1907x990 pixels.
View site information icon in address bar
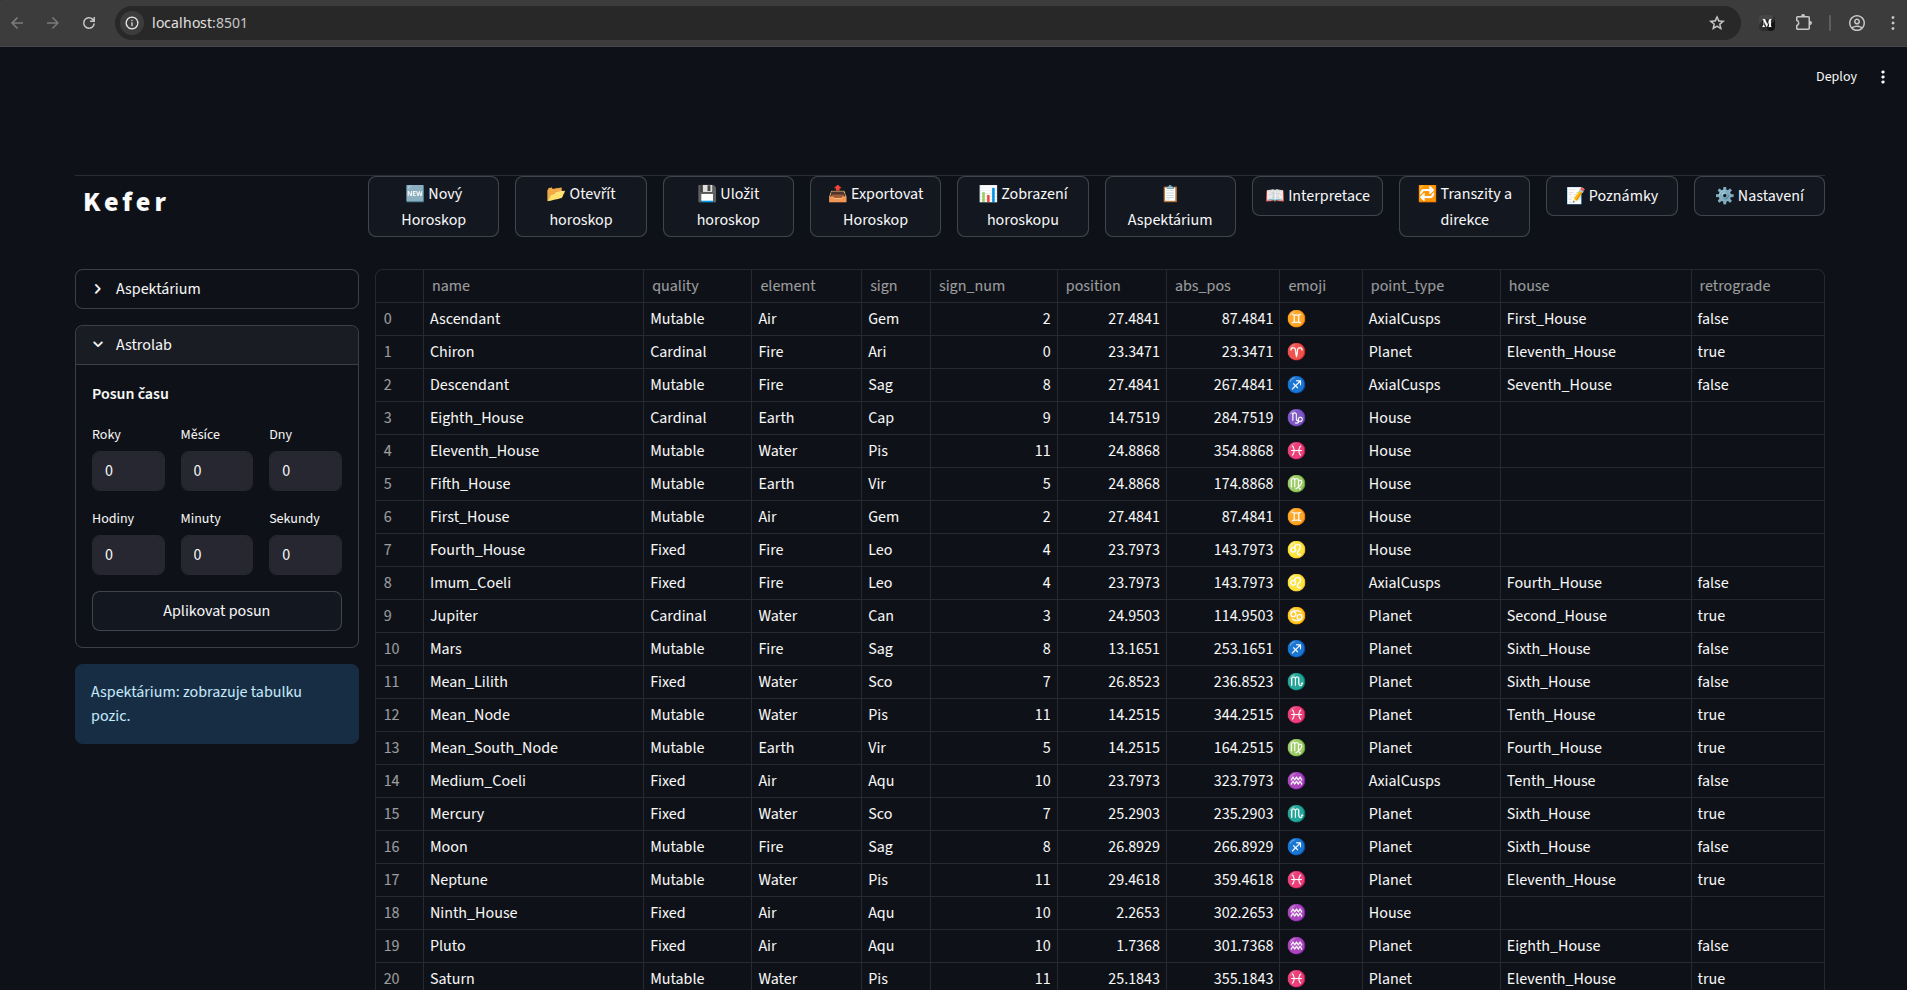(x=132, y=23)
